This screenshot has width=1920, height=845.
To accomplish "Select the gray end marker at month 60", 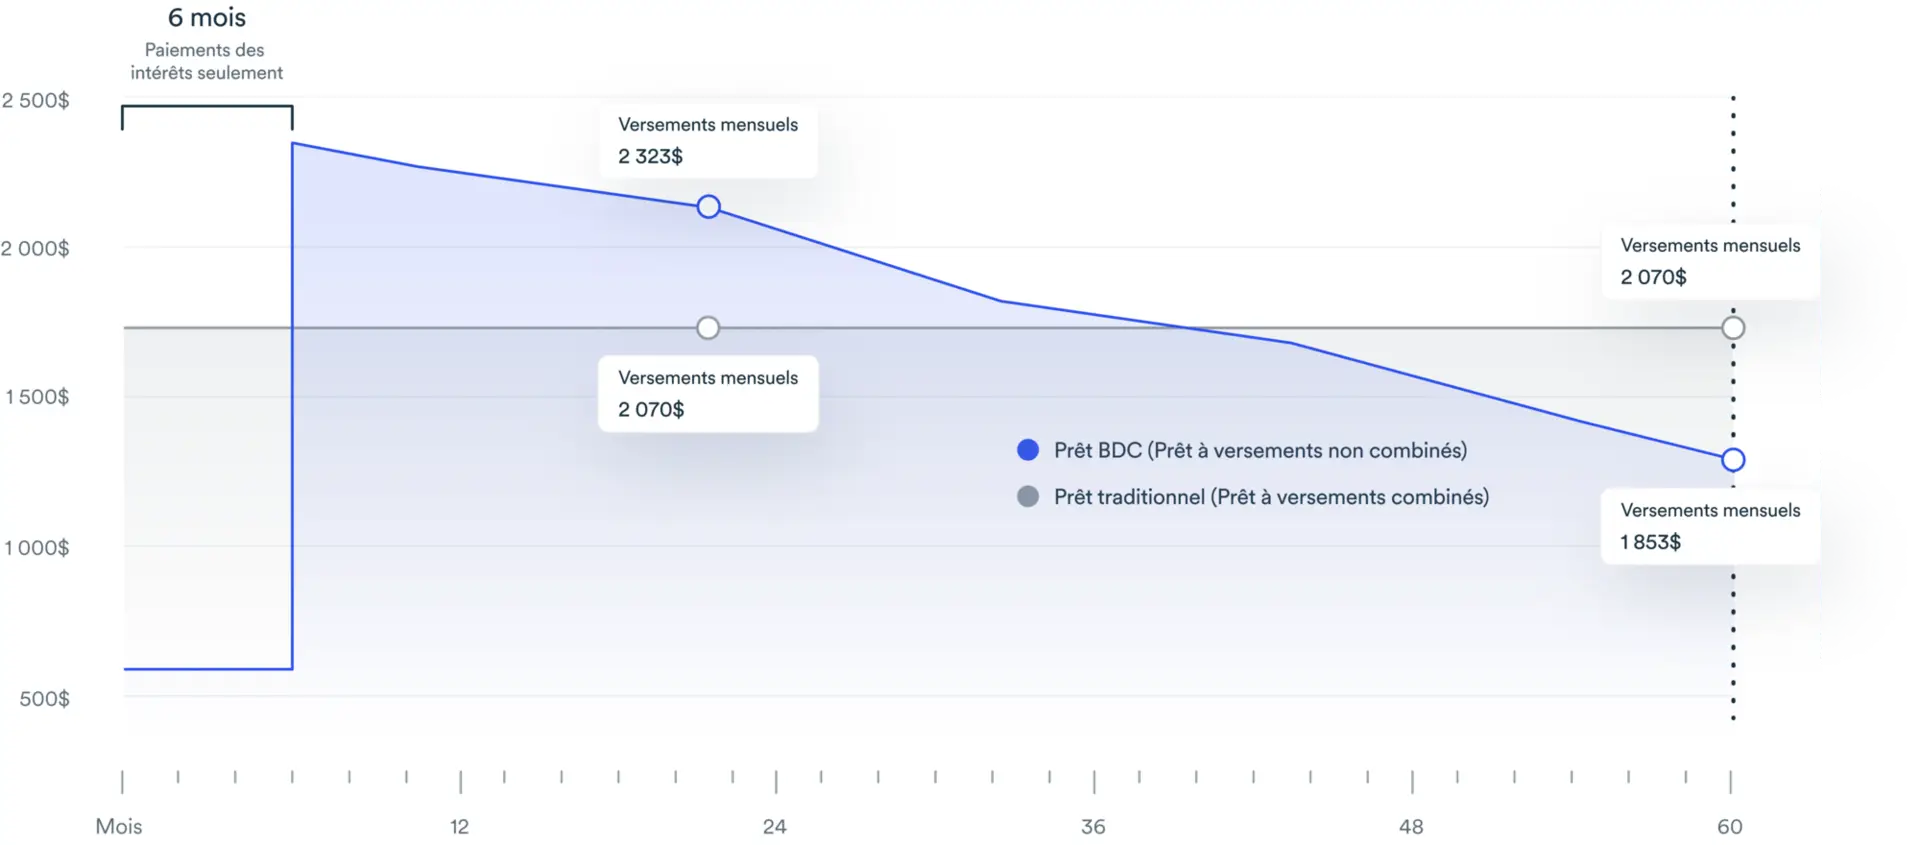I will [1733, 328].
